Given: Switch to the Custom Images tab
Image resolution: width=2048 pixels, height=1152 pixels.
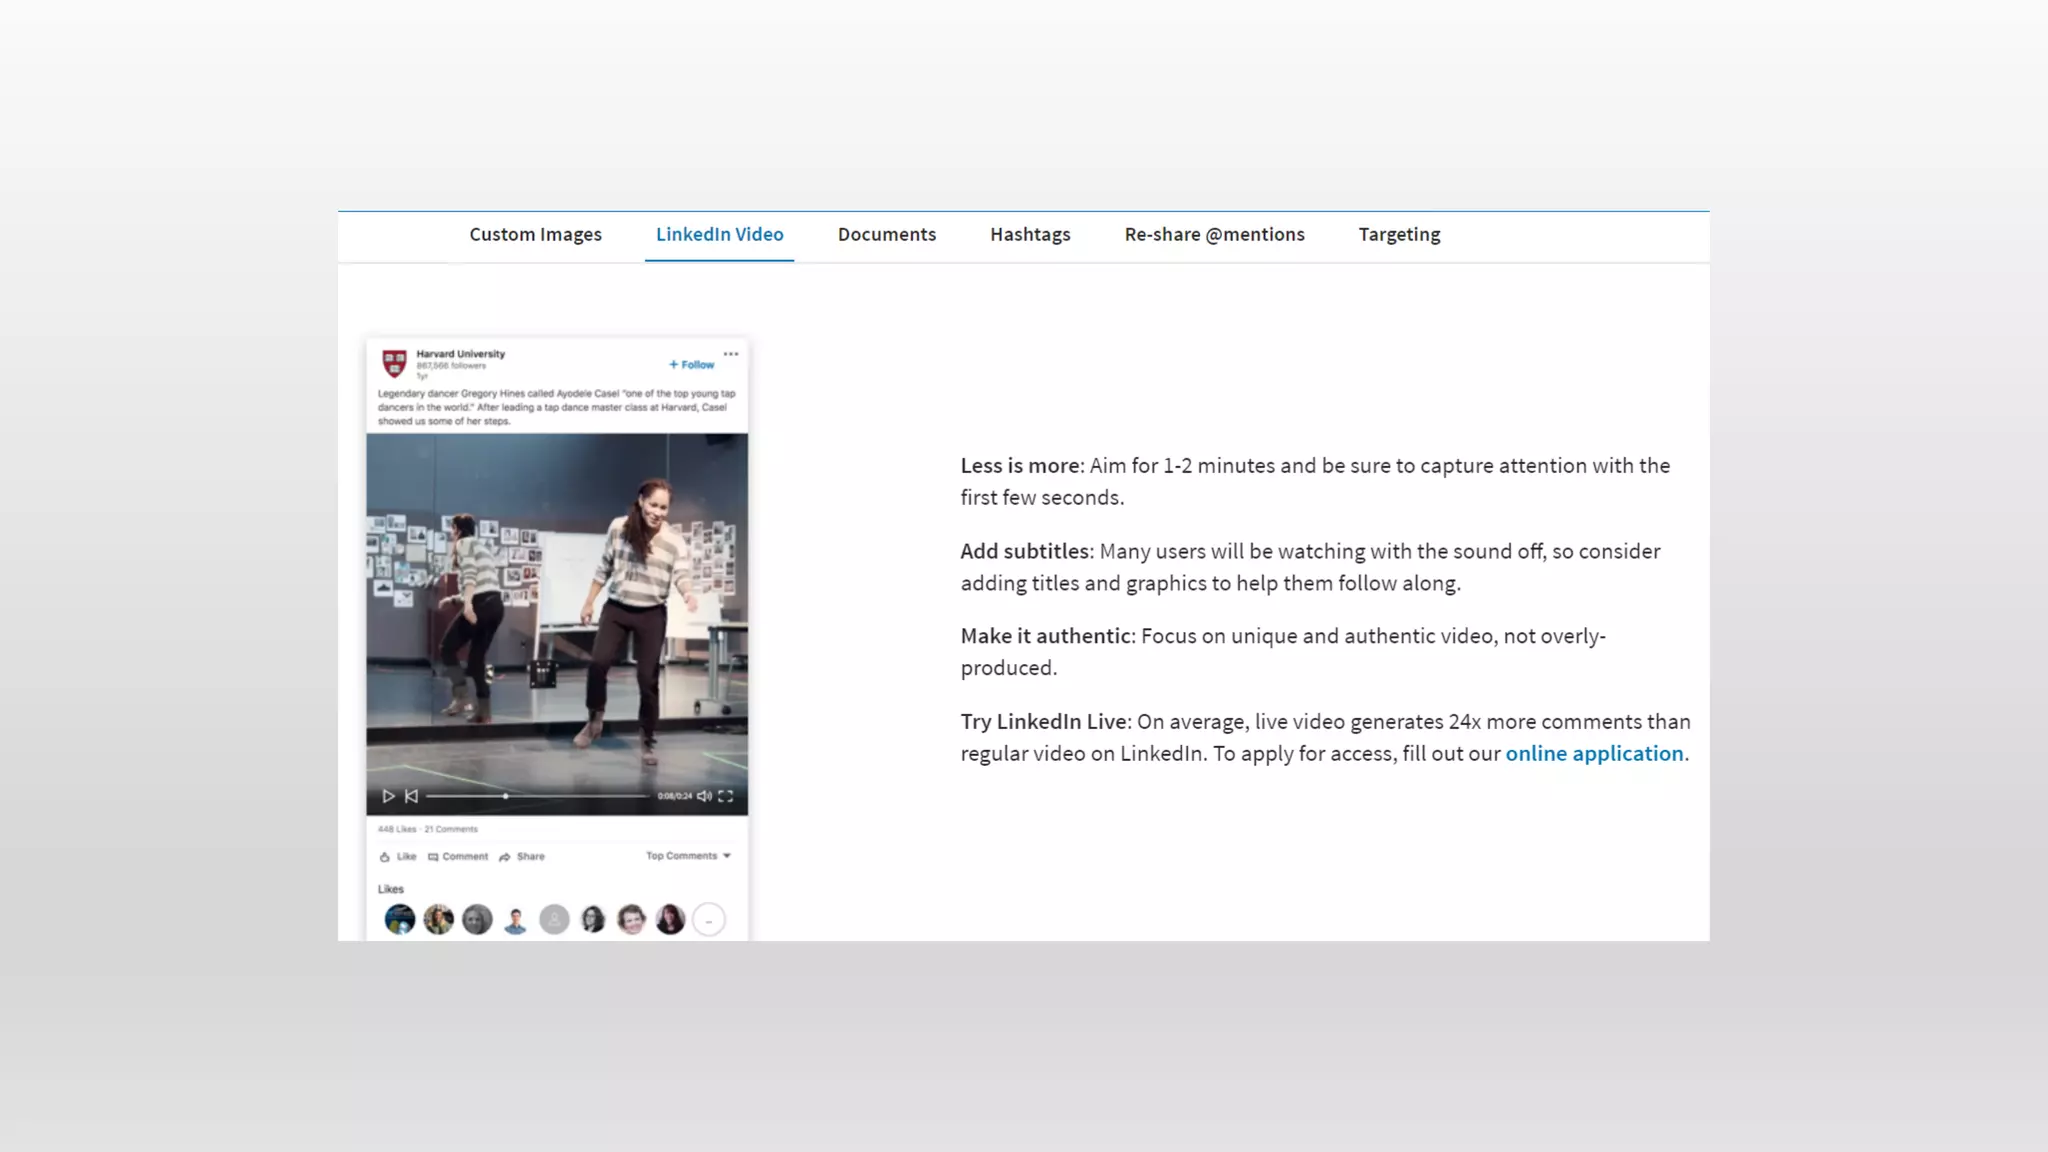Looking at the screenshot, I should [535, 235].
